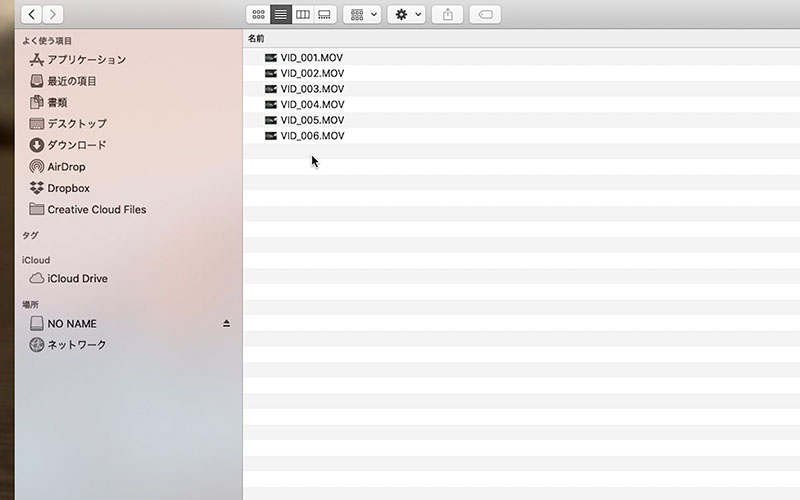Screen dimensions: 800x500
Task: Open AirDrop in the sidebar
Action: [66, 167]
